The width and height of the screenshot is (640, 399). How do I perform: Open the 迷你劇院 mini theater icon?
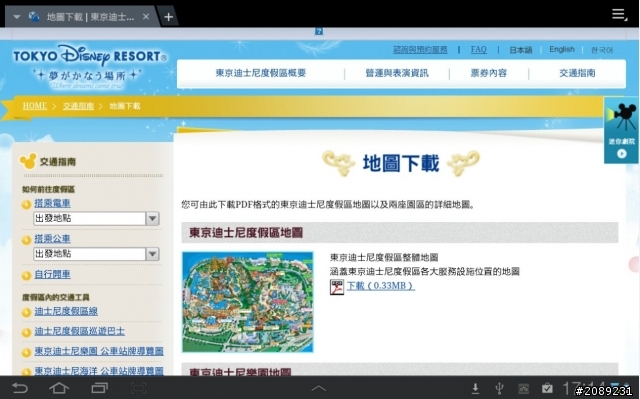click(621, 130)
